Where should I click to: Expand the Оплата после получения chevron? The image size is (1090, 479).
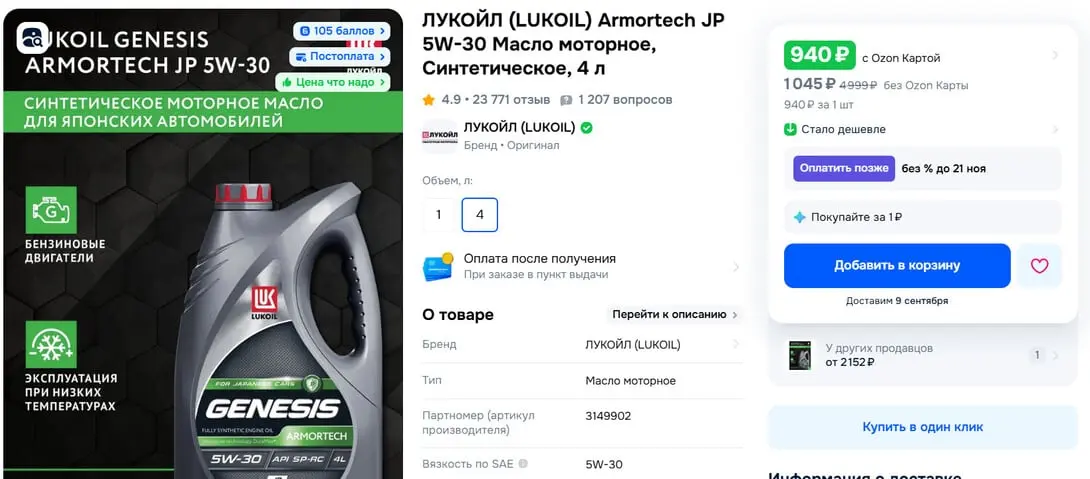[735, 267]
